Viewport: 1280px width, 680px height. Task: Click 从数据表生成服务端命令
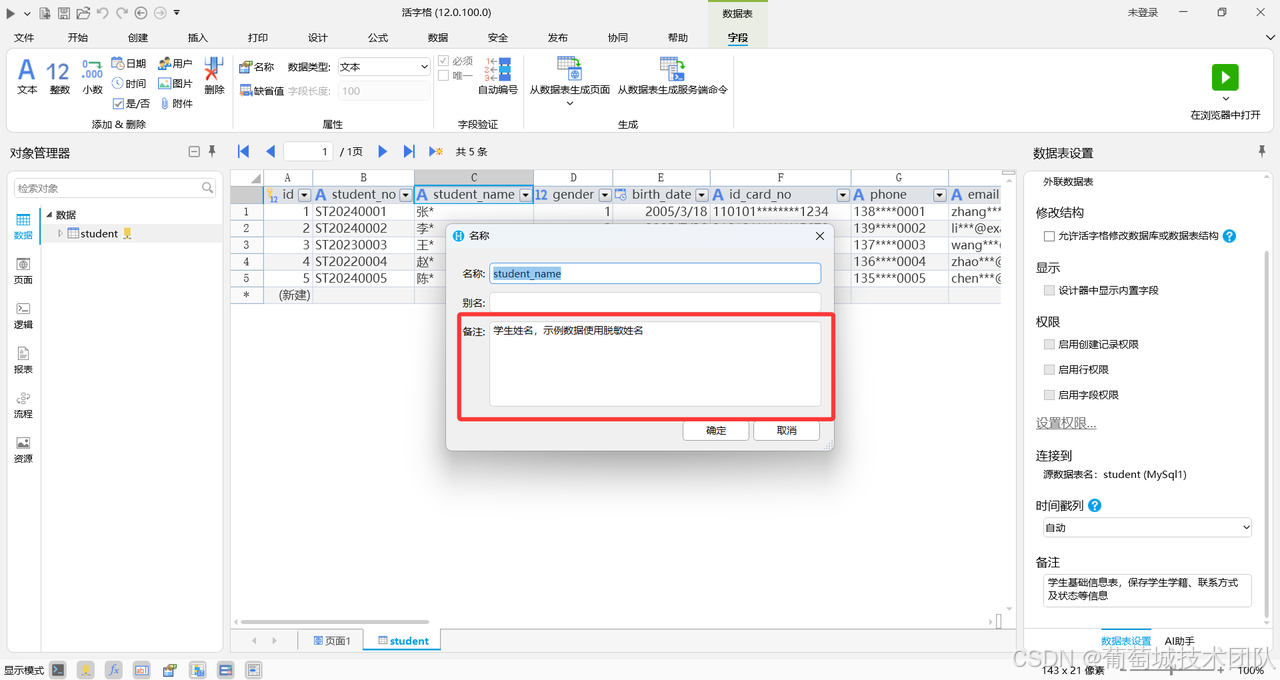(672, 76)
